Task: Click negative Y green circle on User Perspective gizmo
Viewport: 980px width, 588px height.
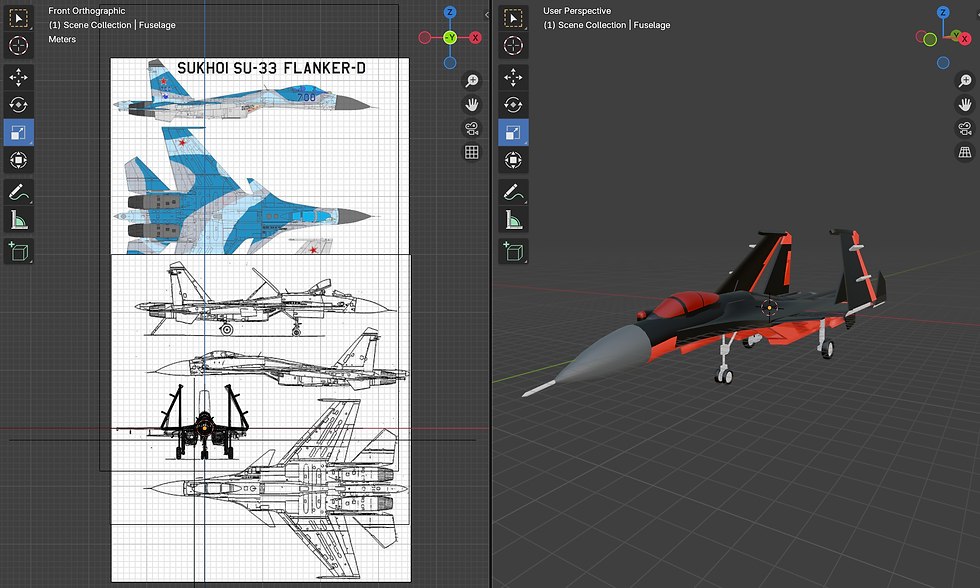Action: (x=930, y=39)
